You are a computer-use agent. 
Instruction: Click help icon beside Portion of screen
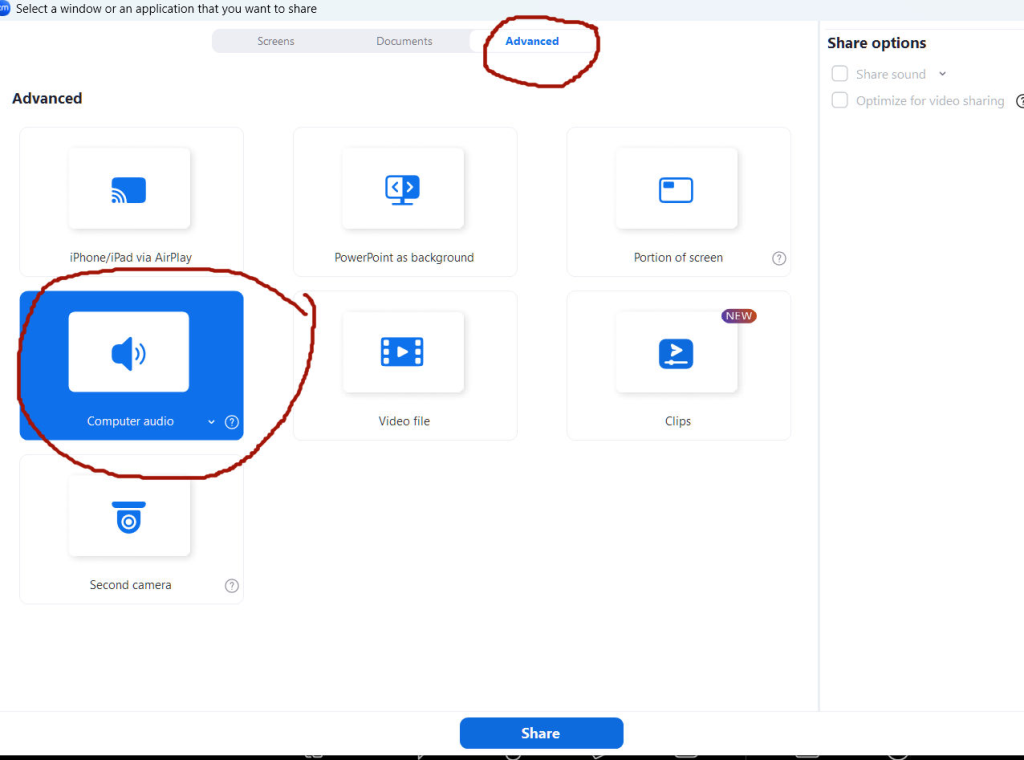(779, 258)
